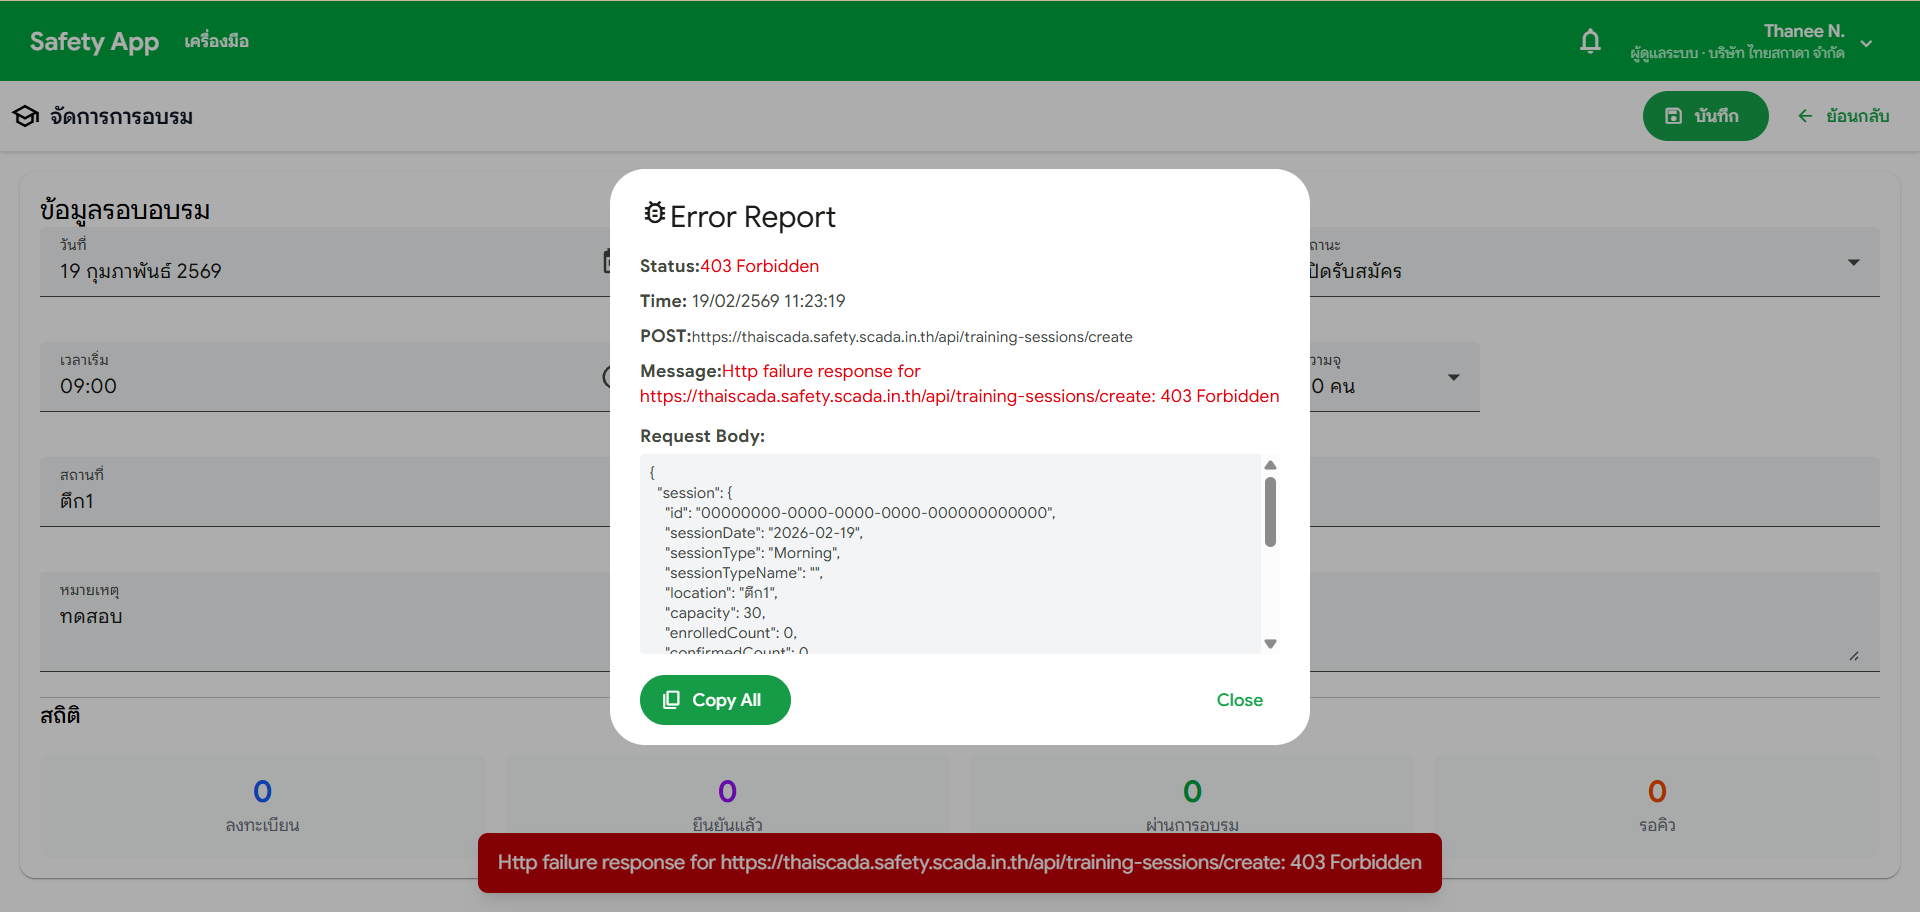Open the date picker calendar icon
This screenshot has height=912, width=1920.
(612, 260)
